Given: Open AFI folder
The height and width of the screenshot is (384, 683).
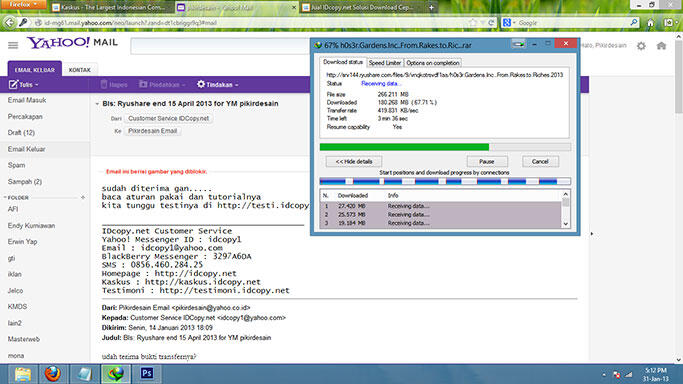Looking at the screenshot, I should pyautogui.click(x=13, y=209).
